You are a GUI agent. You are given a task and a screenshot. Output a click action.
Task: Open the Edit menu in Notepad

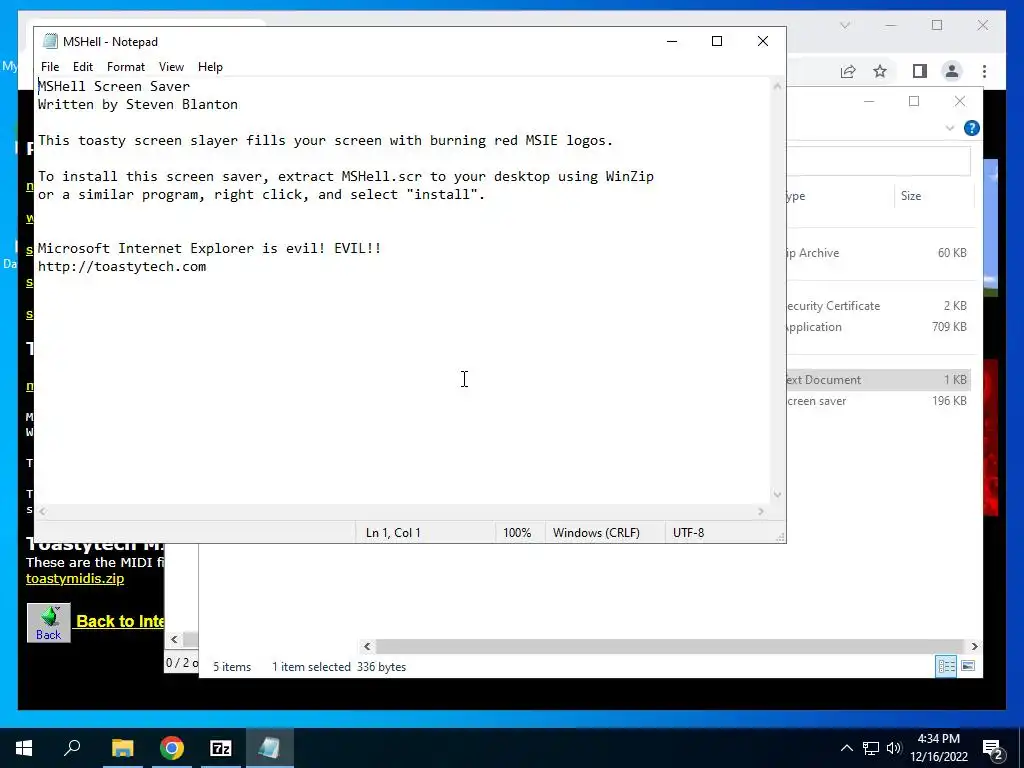tap(82, 67)
